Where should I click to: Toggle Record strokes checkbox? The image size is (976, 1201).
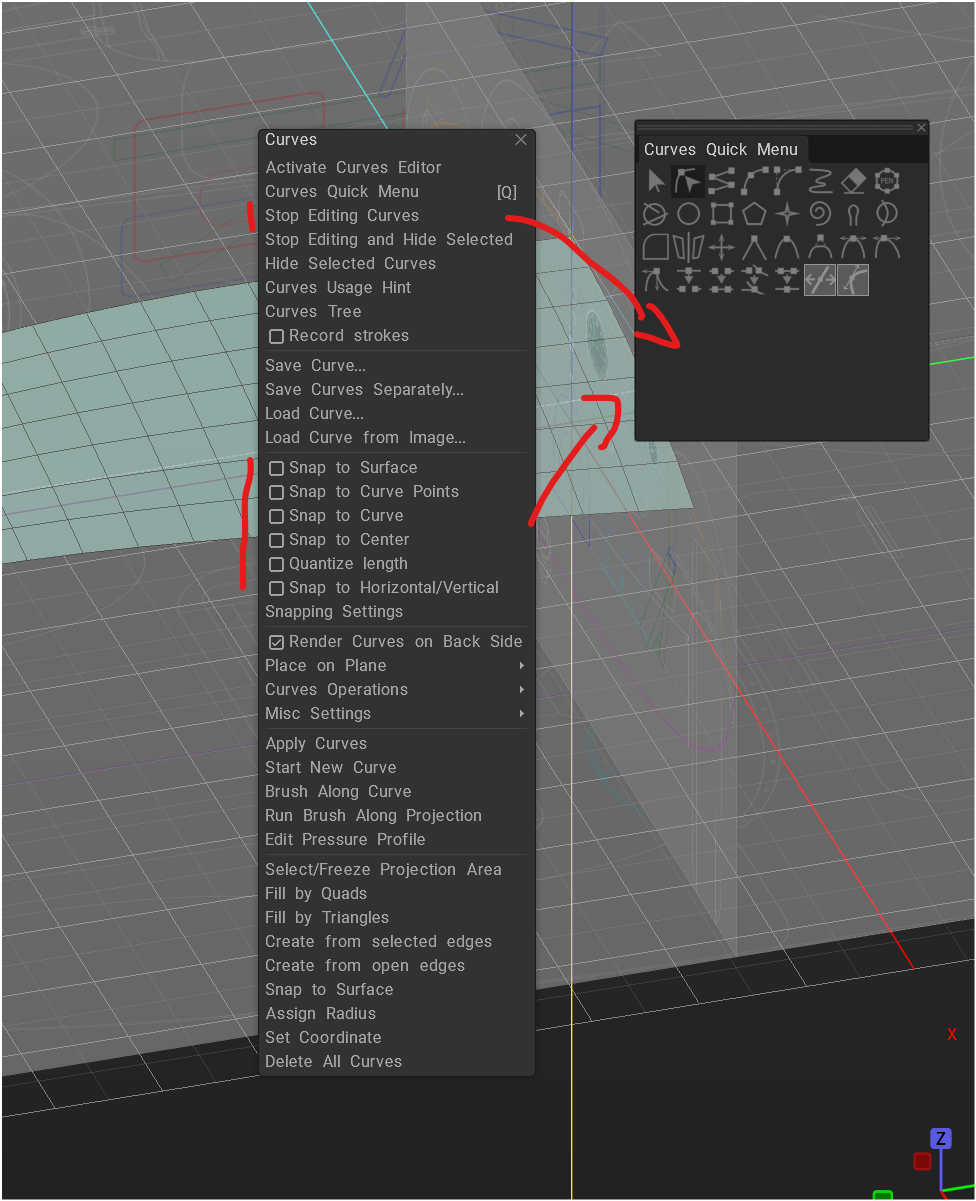coord(277,336)
